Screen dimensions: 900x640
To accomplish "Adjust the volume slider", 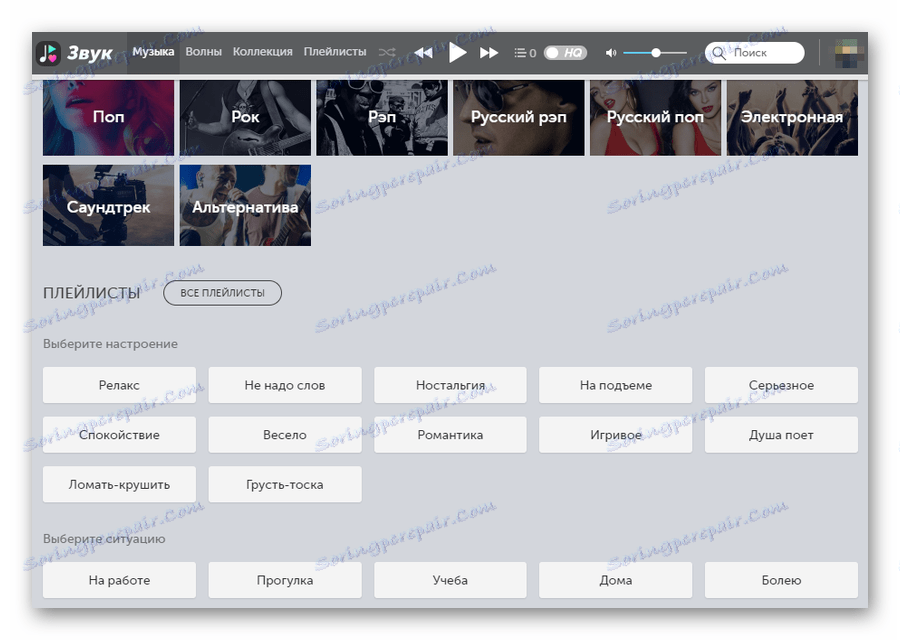I will tap(655, 53).
